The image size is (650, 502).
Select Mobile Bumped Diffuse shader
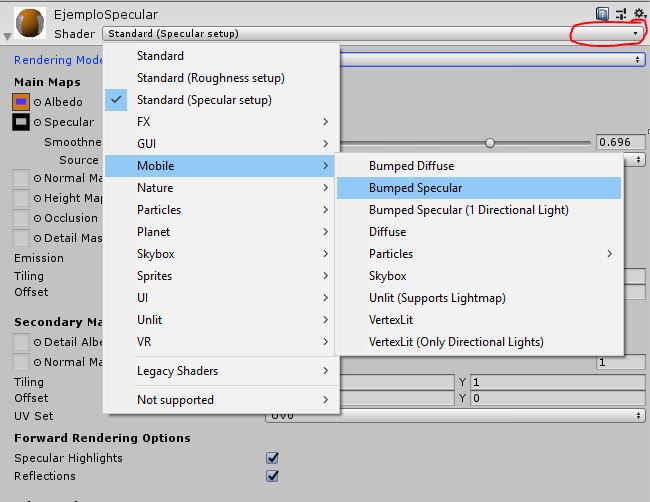(479, 166)
